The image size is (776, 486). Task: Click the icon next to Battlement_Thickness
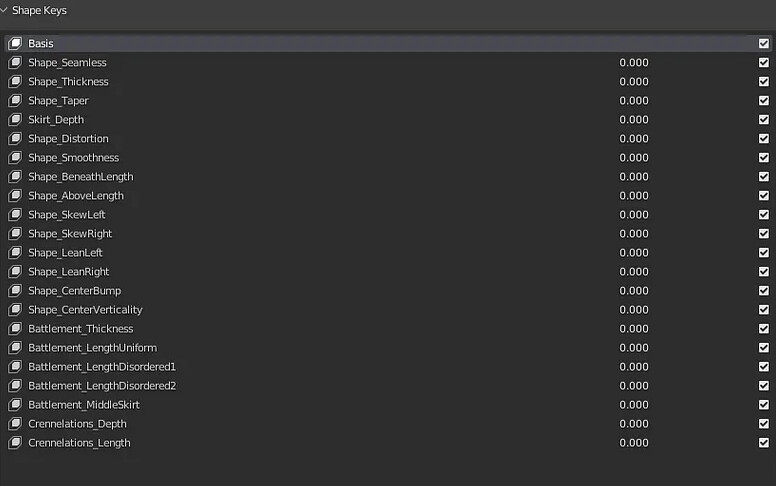pos(15,329)
